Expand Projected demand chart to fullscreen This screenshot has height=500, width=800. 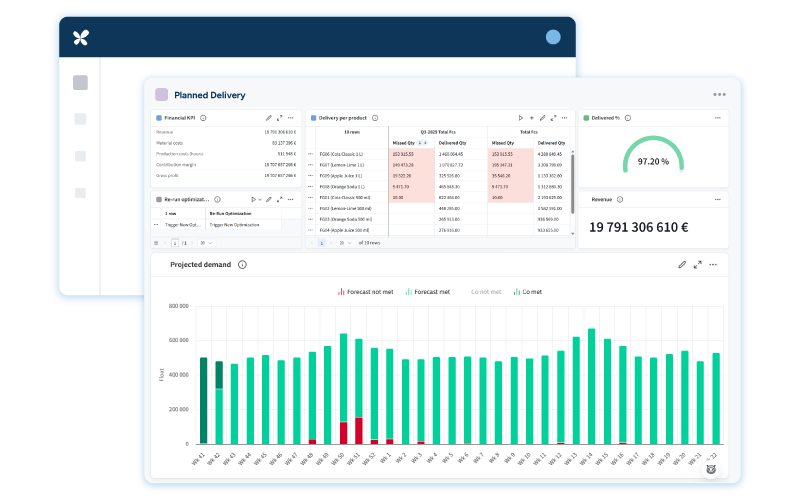pos(697,264)
